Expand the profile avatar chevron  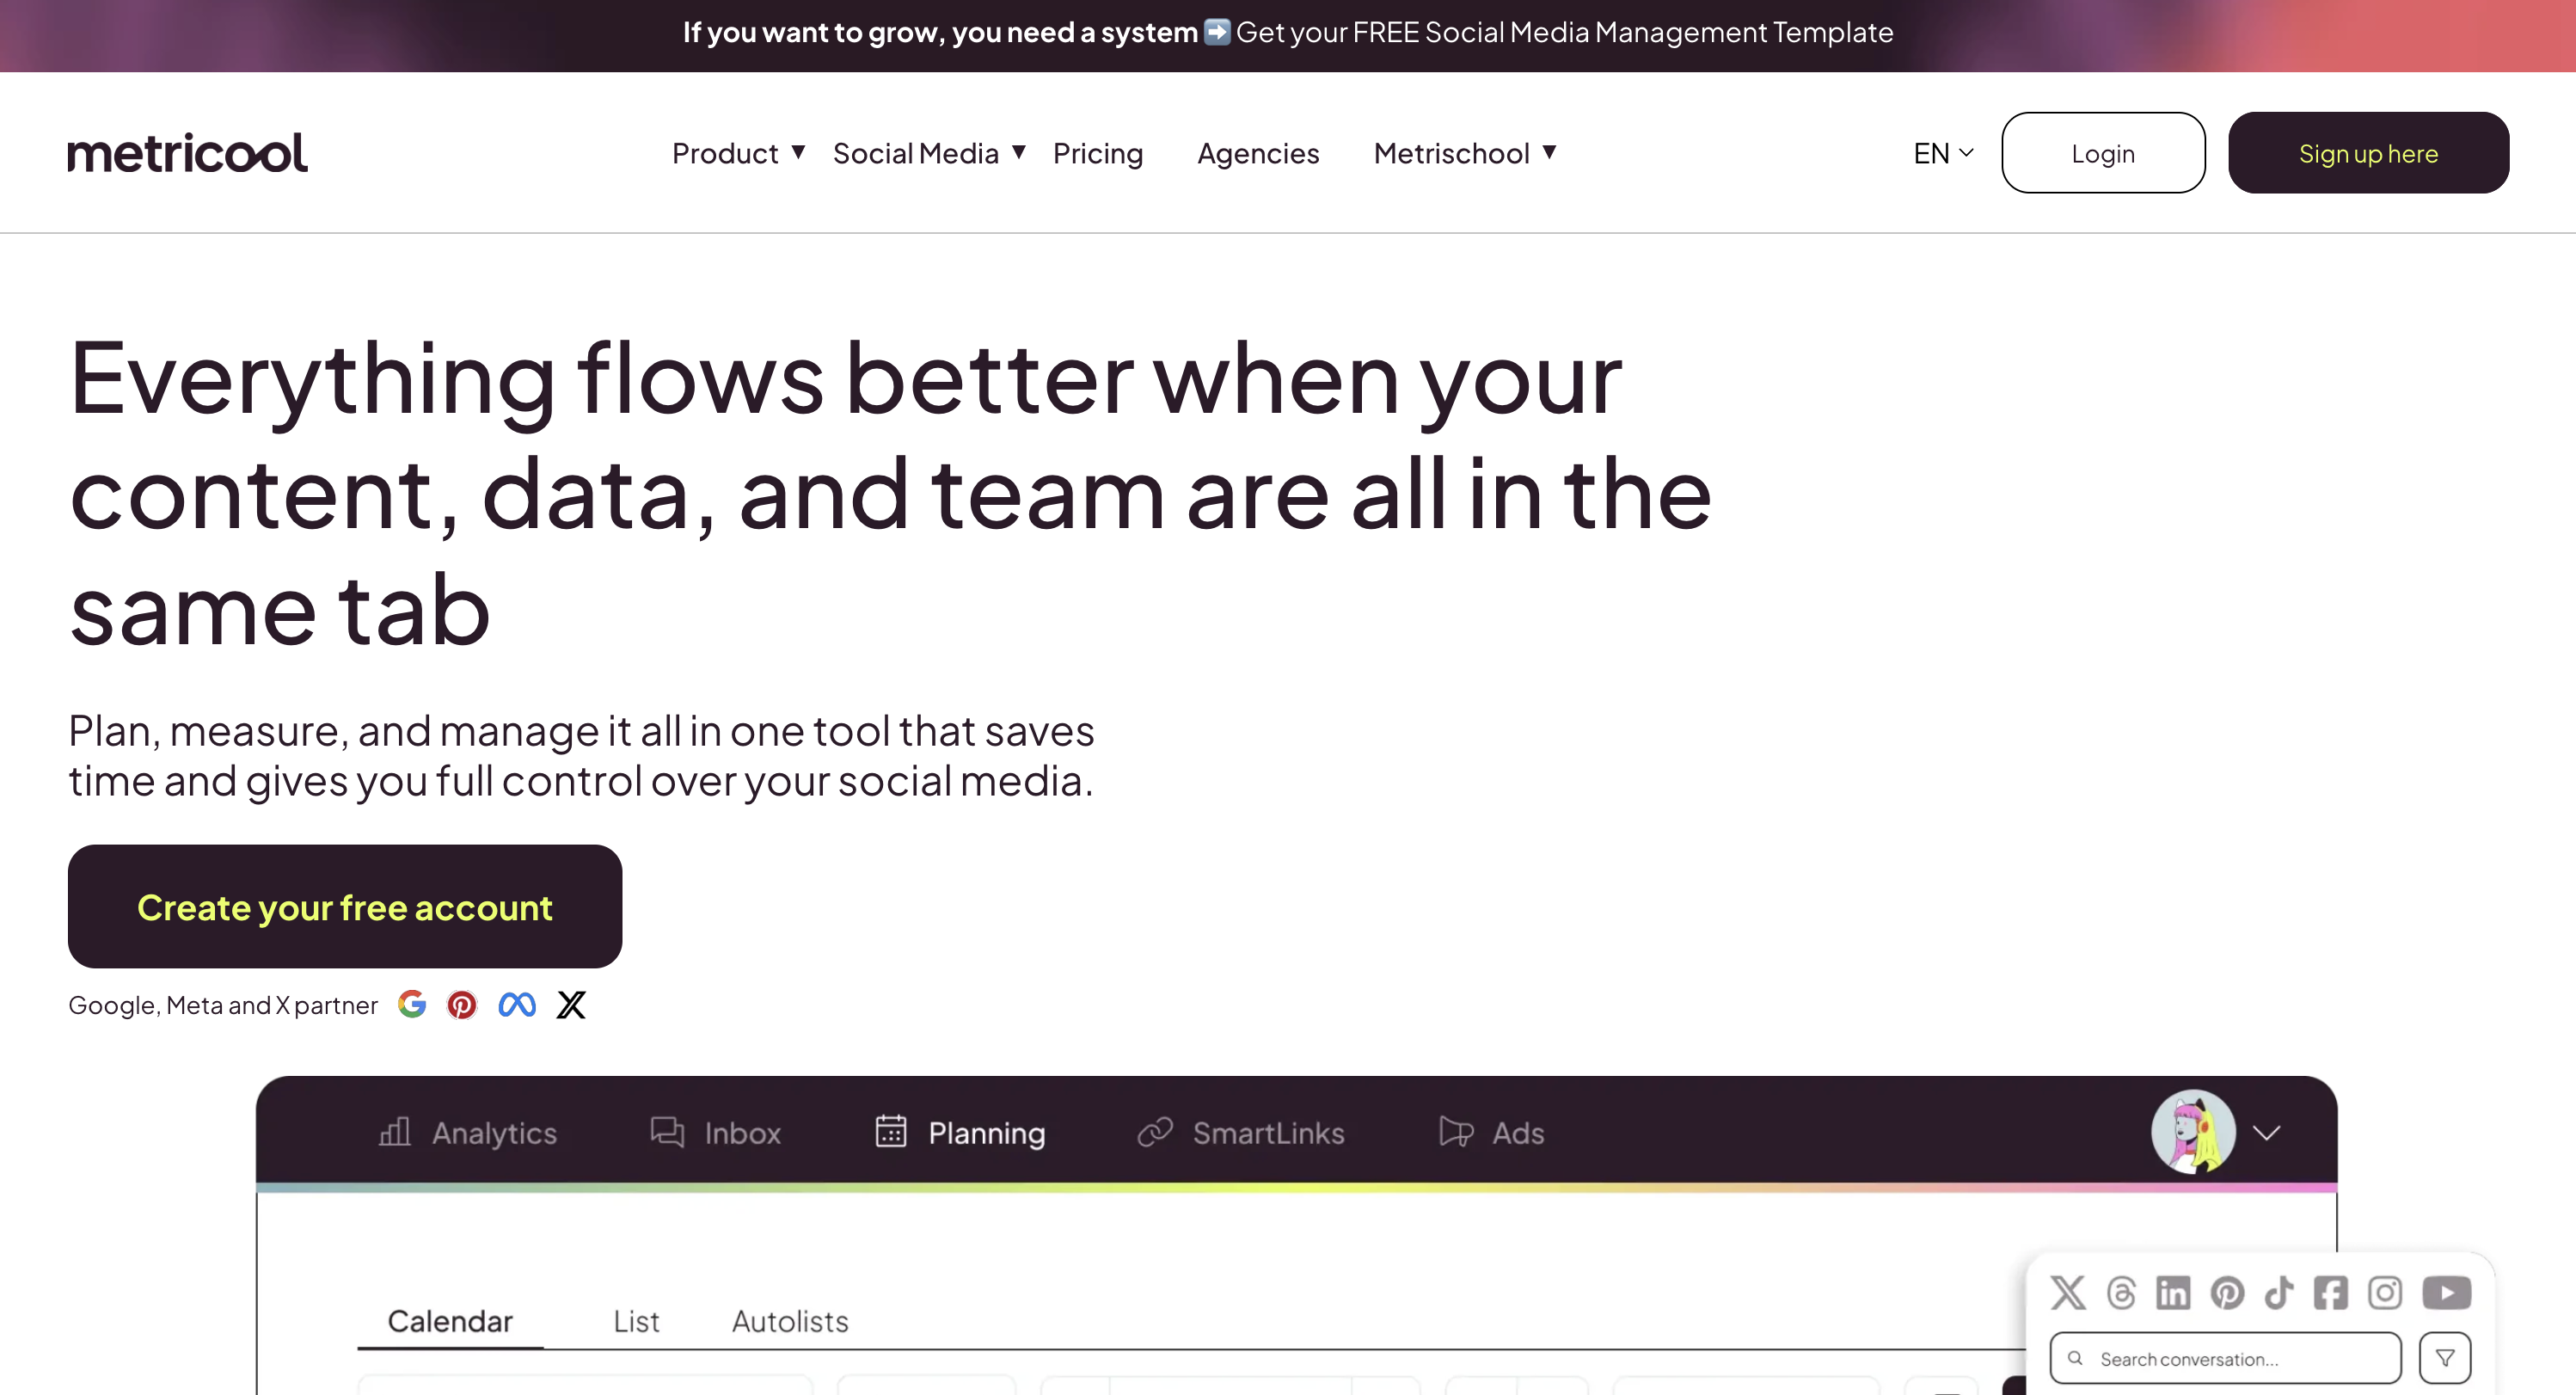[x=2267, y=1133]
